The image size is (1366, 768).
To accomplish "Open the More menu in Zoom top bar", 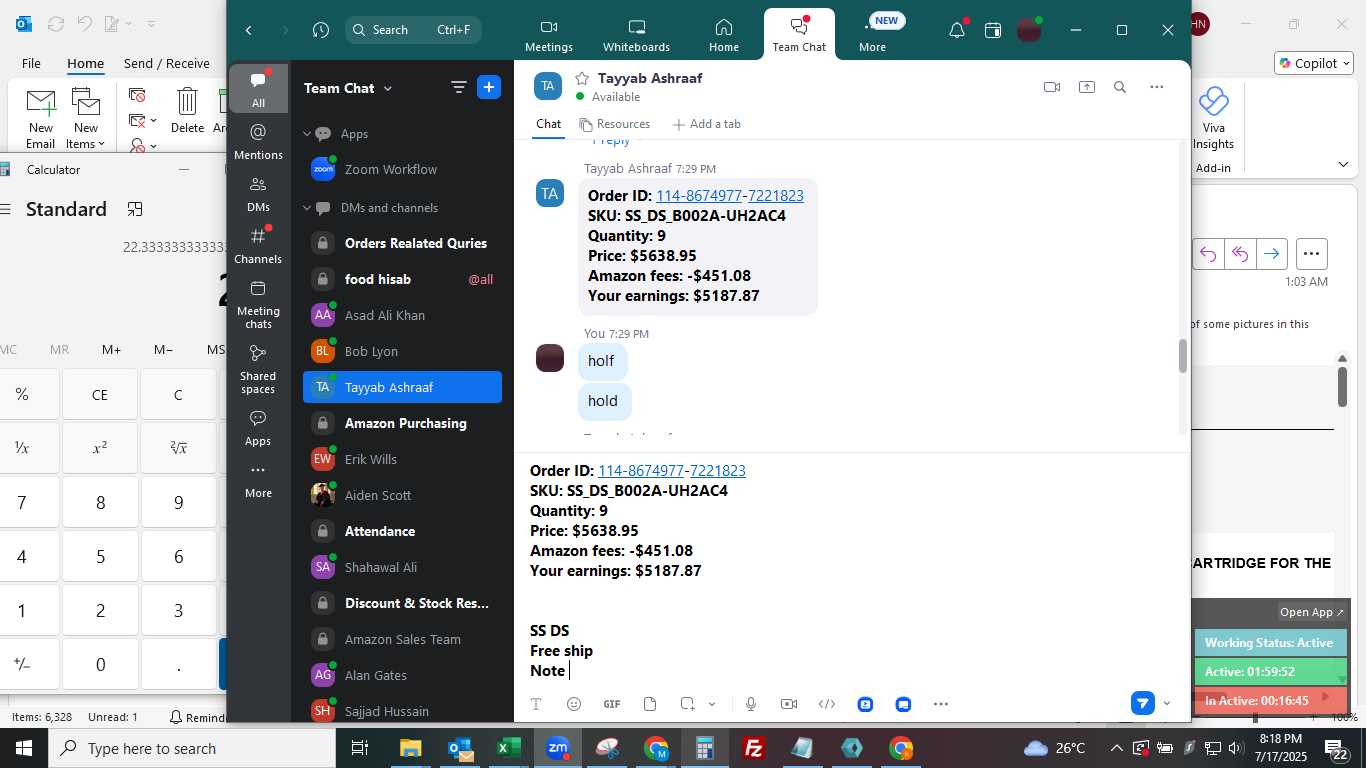I will click(x=872, y=36).
